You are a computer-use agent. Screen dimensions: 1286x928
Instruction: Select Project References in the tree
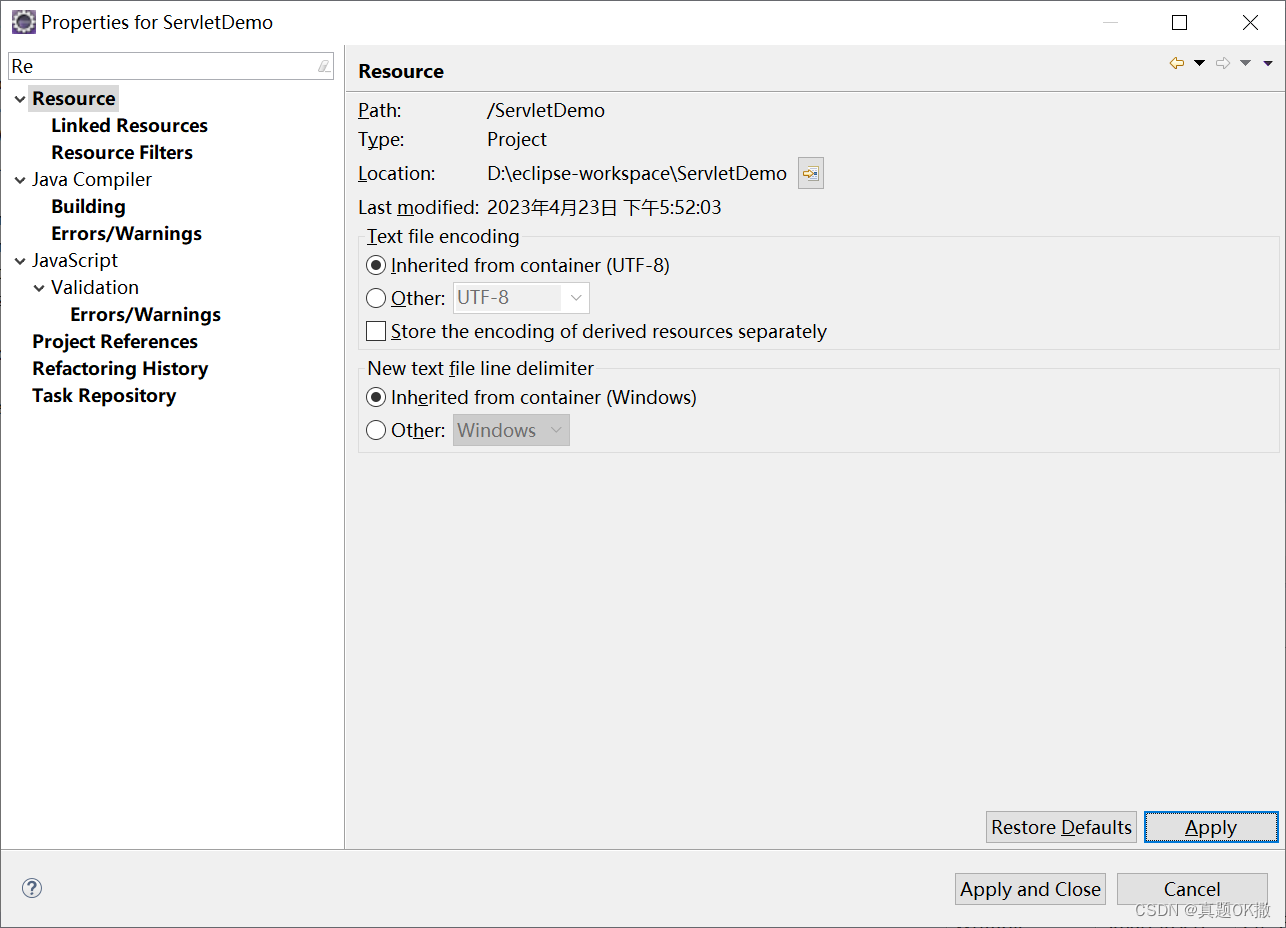click(115, 341)
